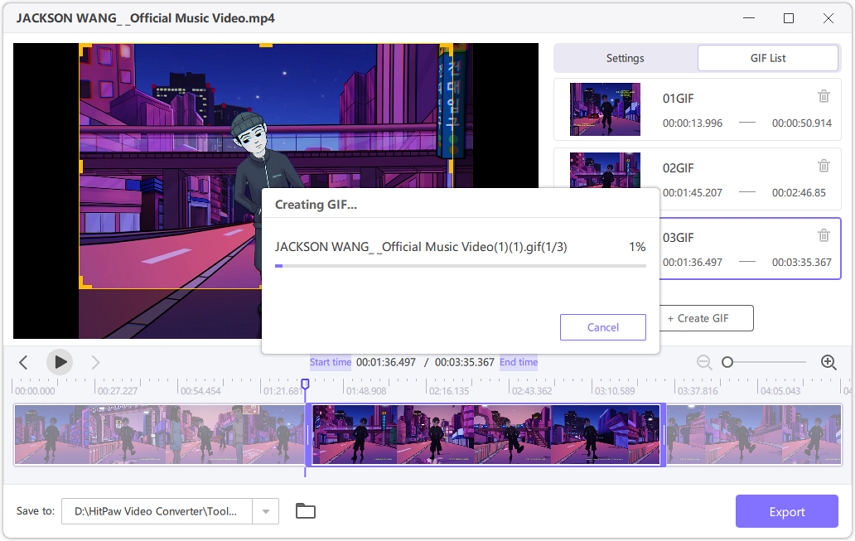Set End time label
The image size is (855, 541).
[x=519, y=362]
